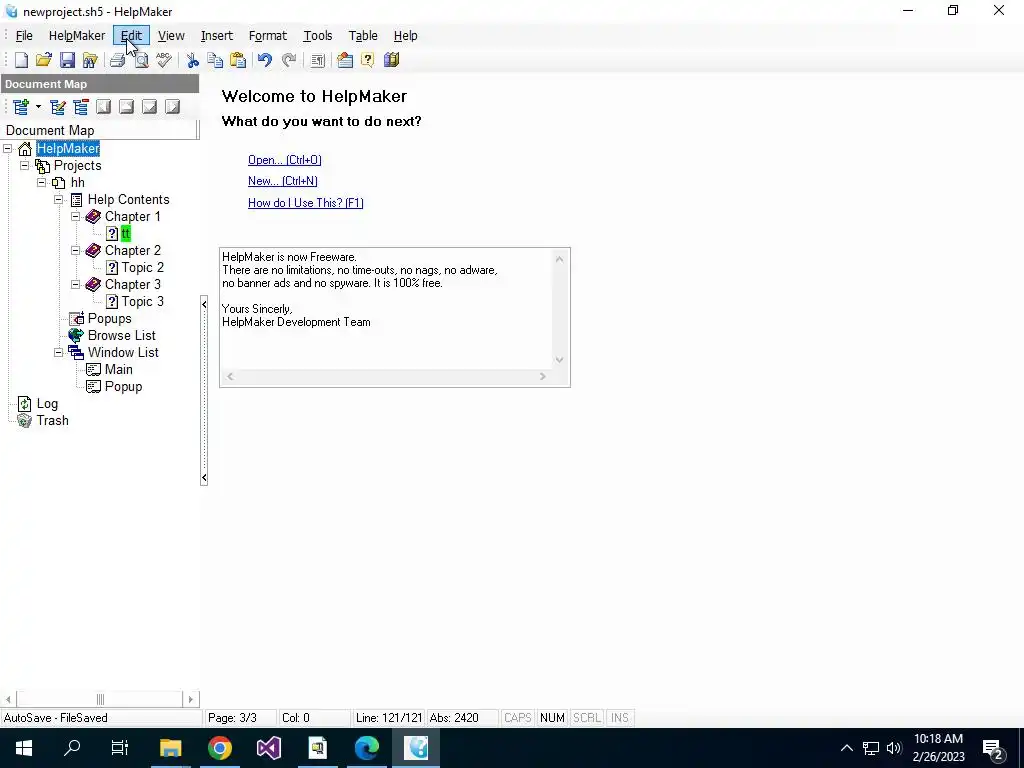1024x768 pixels.
Task: Click the copy icon in toolbar
Action: tap(215, 60)
